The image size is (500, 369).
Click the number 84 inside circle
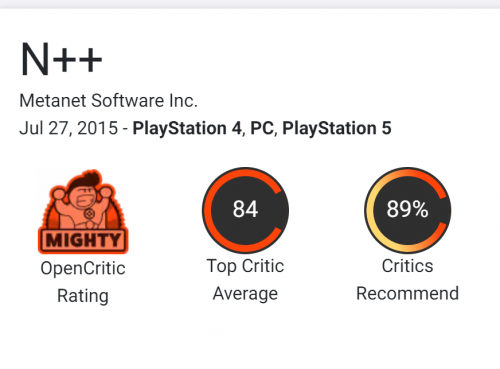point(245,209)
